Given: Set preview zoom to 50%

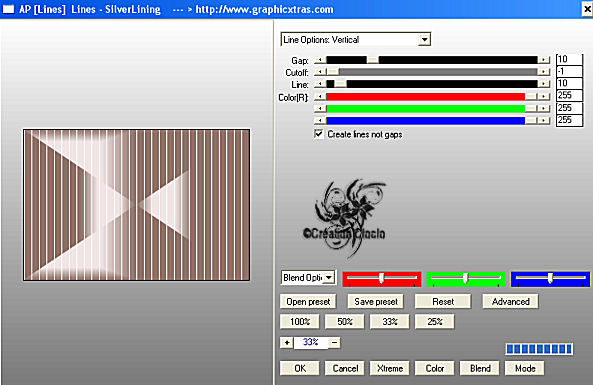Looking at the screenshot, I should coord(345,322).
